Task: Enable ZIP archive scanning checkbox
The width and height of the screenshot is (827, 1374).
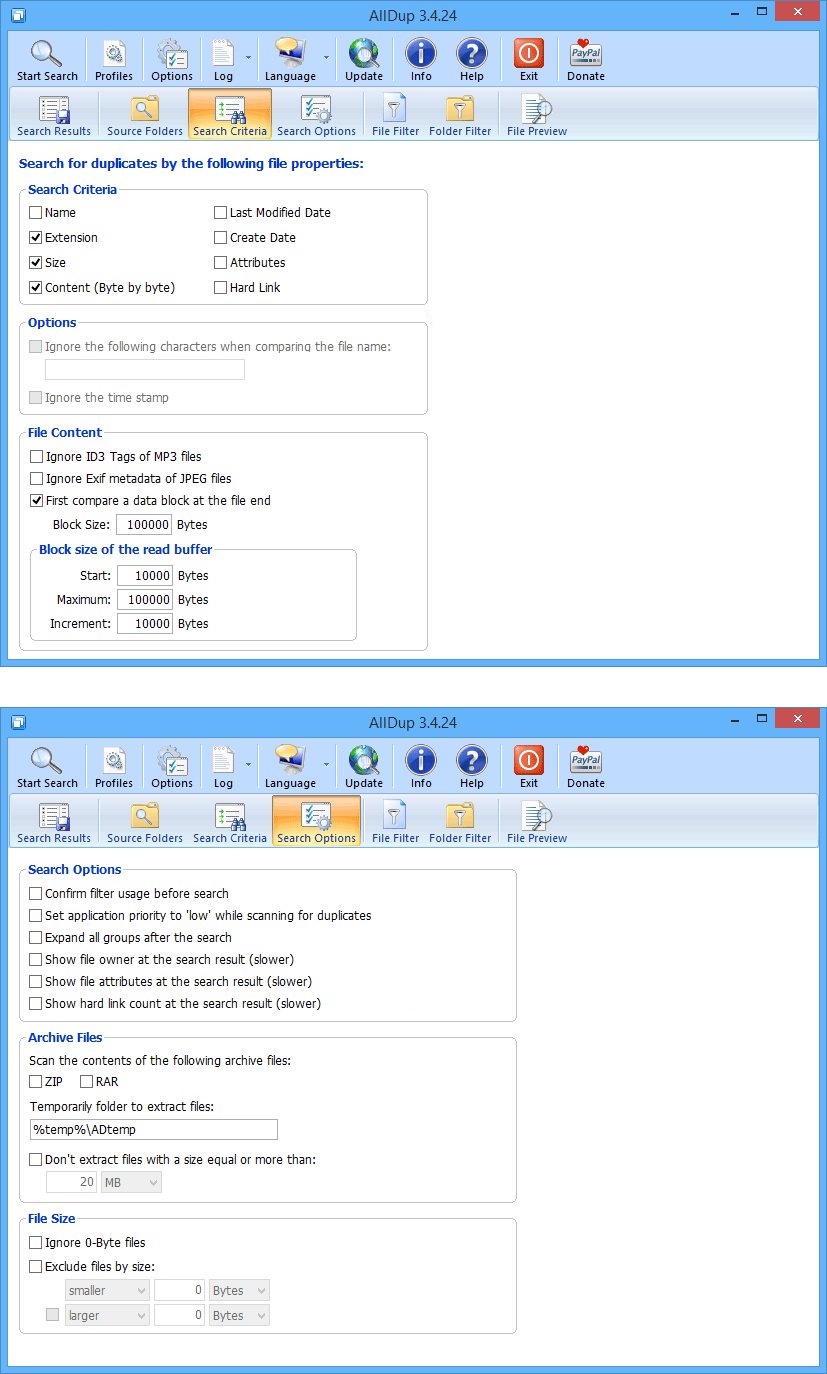Action: [x=37, y=1082]
